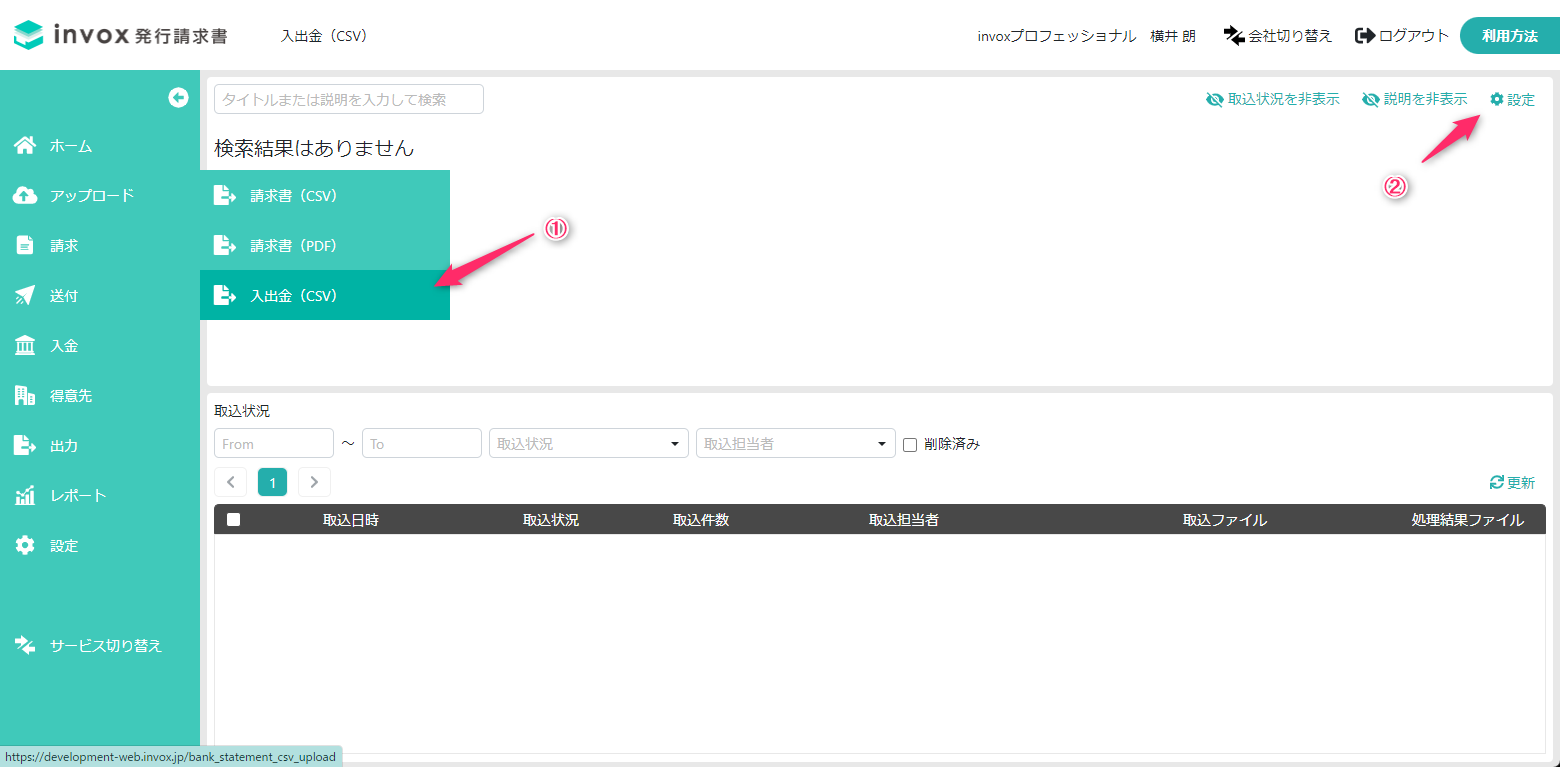Select 請求書（PDF） from upload submenu
Image resolution: width=1560 pixels, height=767 pixels.
pyautogui.click(x=294, y=246)
